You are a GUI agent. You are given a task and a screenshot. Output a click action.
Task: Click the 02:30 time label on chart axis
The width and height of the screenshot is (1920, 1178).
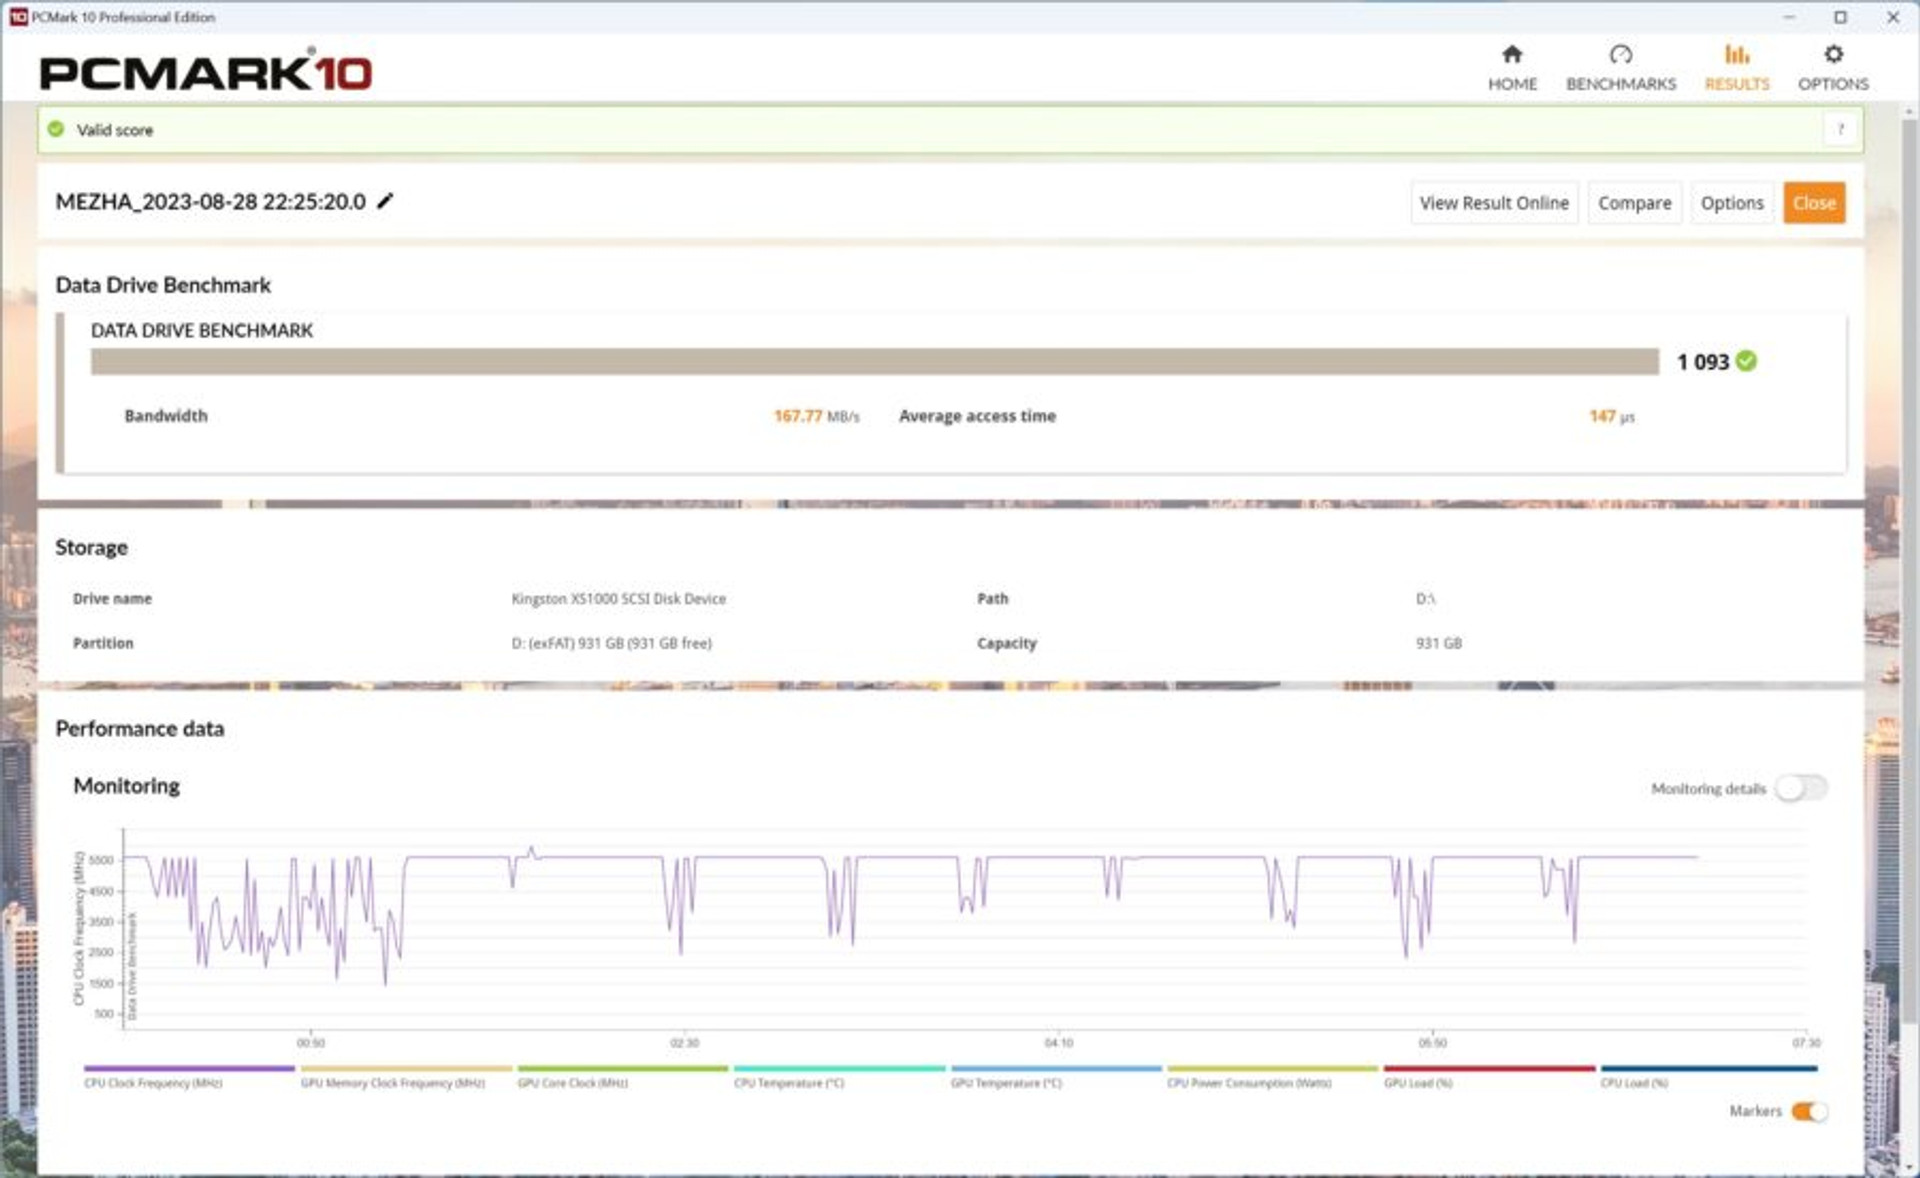(x=684, y=1043)
